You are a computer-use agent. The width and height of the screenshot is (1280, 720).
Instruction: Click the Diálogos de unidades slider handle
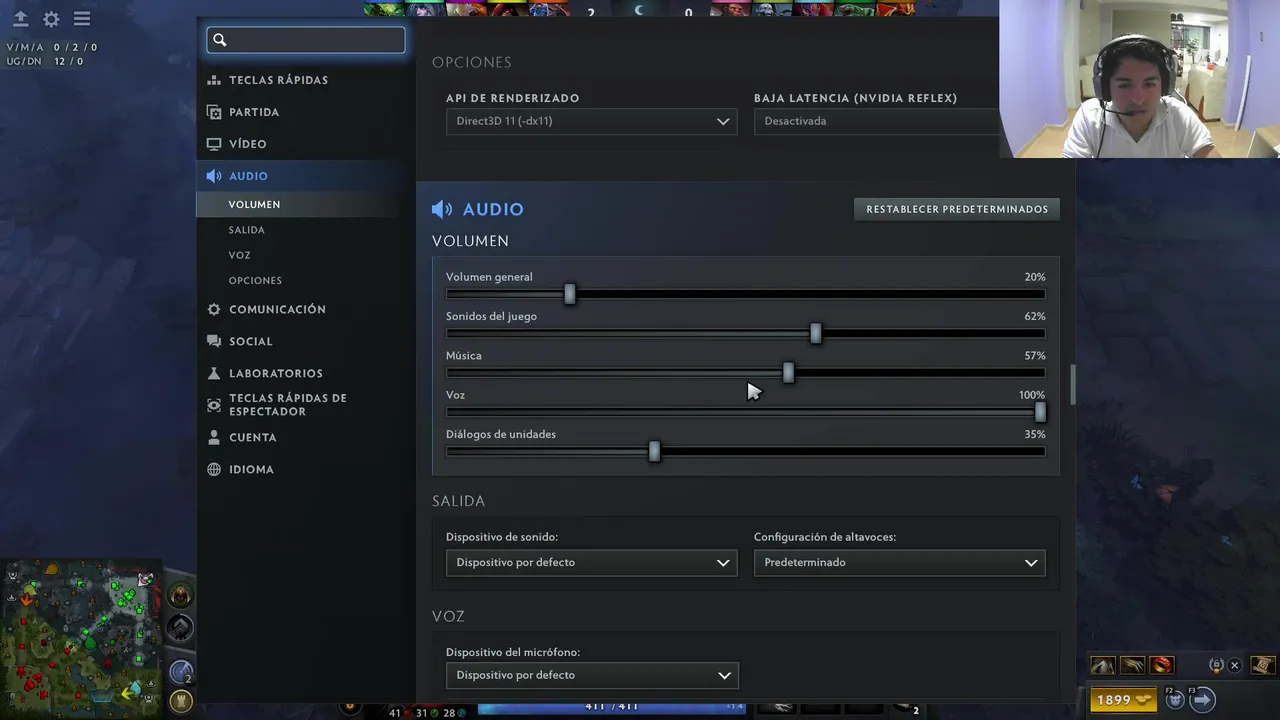tap(654, 451)
